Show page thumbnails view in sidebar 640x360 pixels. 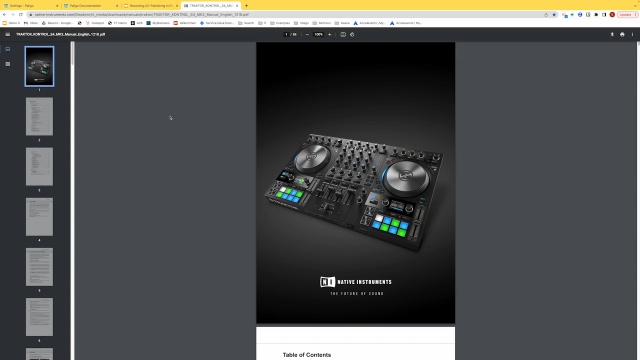point(8,49)
